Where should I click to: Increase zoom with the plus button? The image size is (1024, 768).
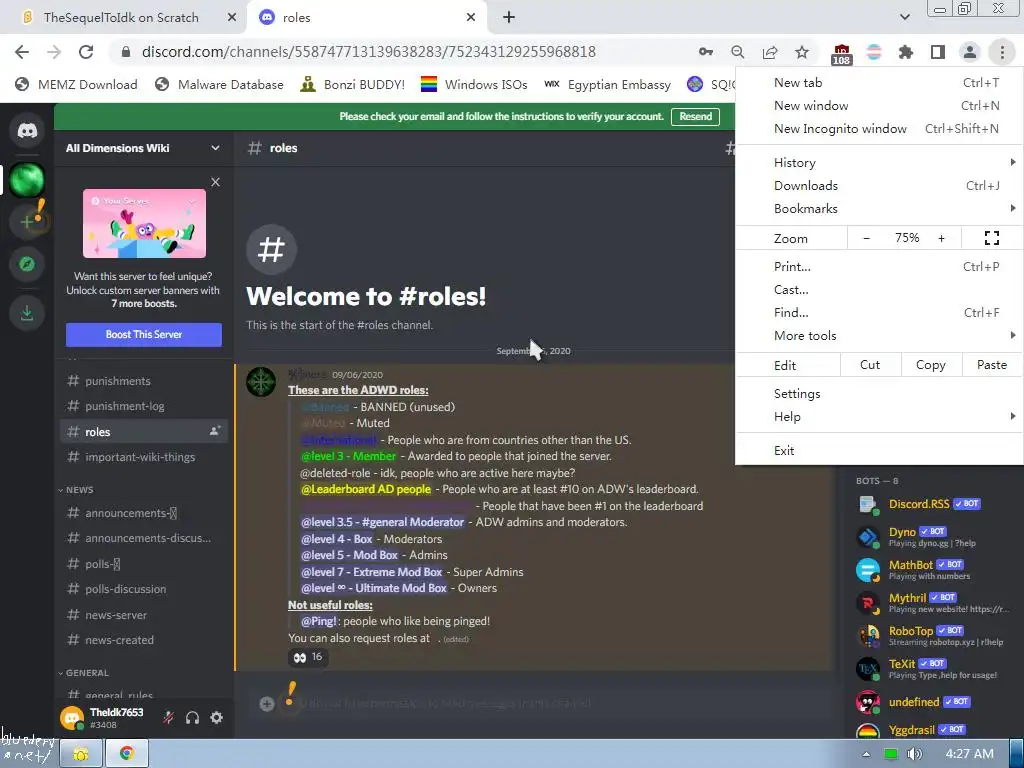941,238
